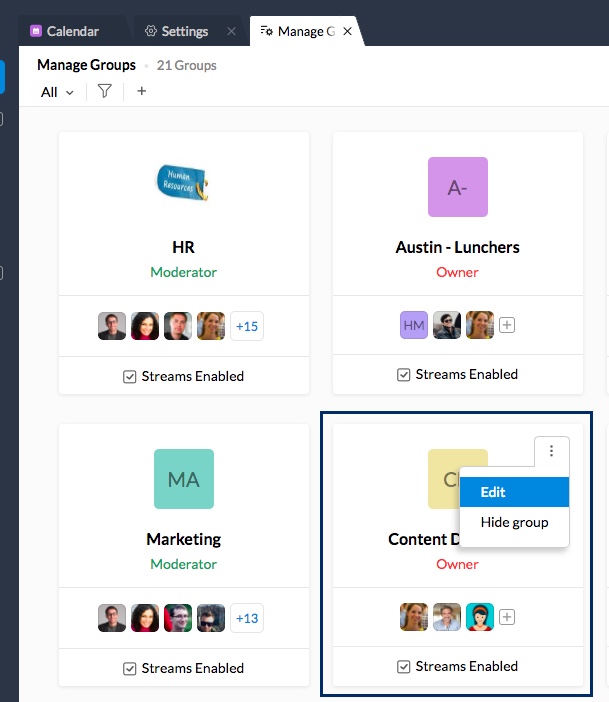Add a member to Content group
This screenshot has height=702, width=609.
(507, 617)
